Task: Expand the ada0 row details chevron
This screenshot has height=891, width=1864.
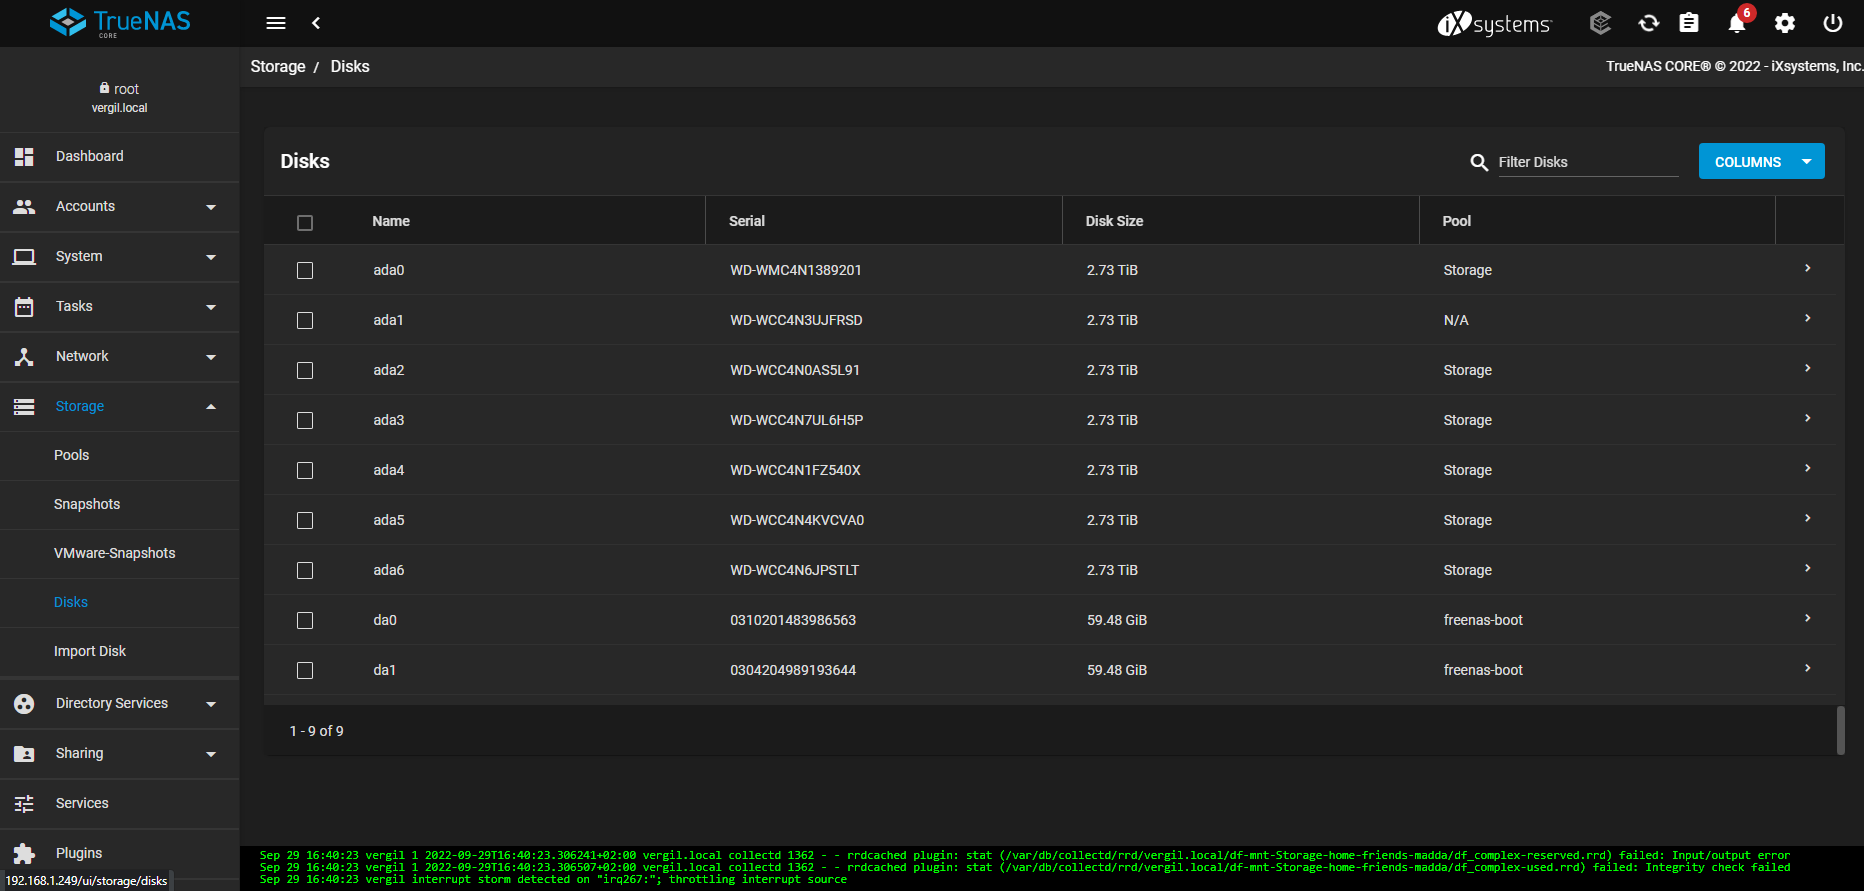Action: click(1808, 268)
